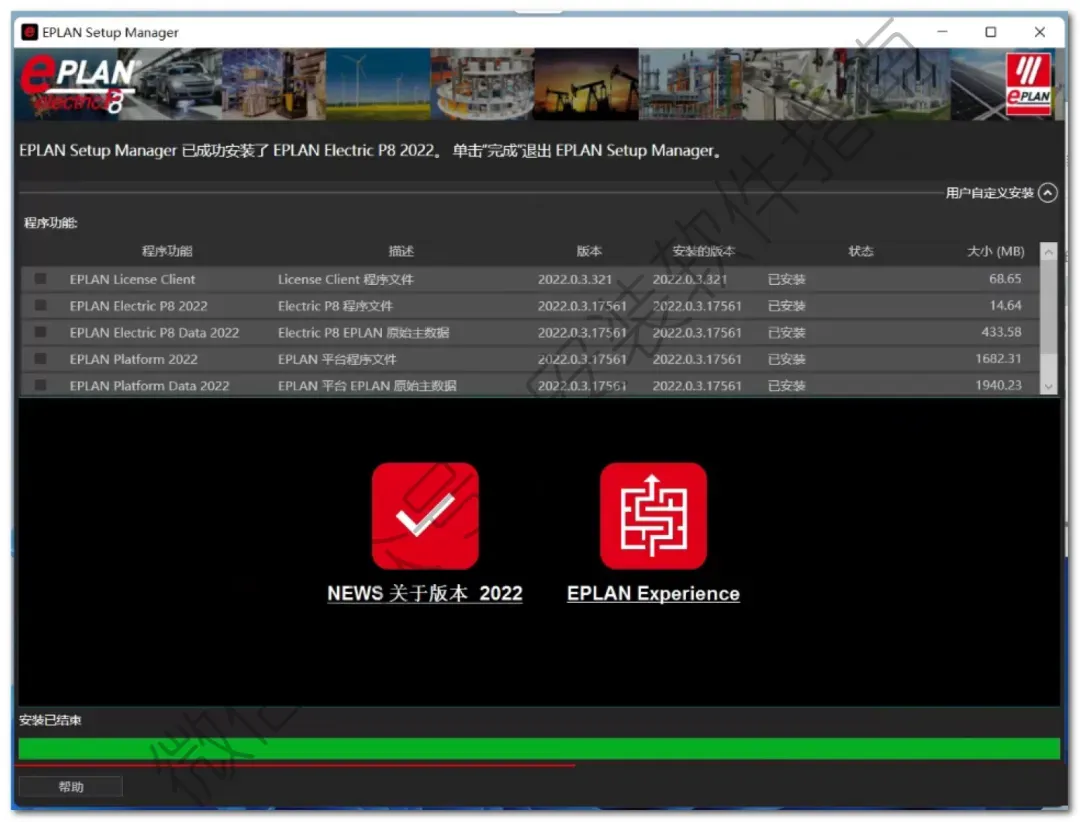
Task: Sort by 描述 column header
Action: click(401, 251)
